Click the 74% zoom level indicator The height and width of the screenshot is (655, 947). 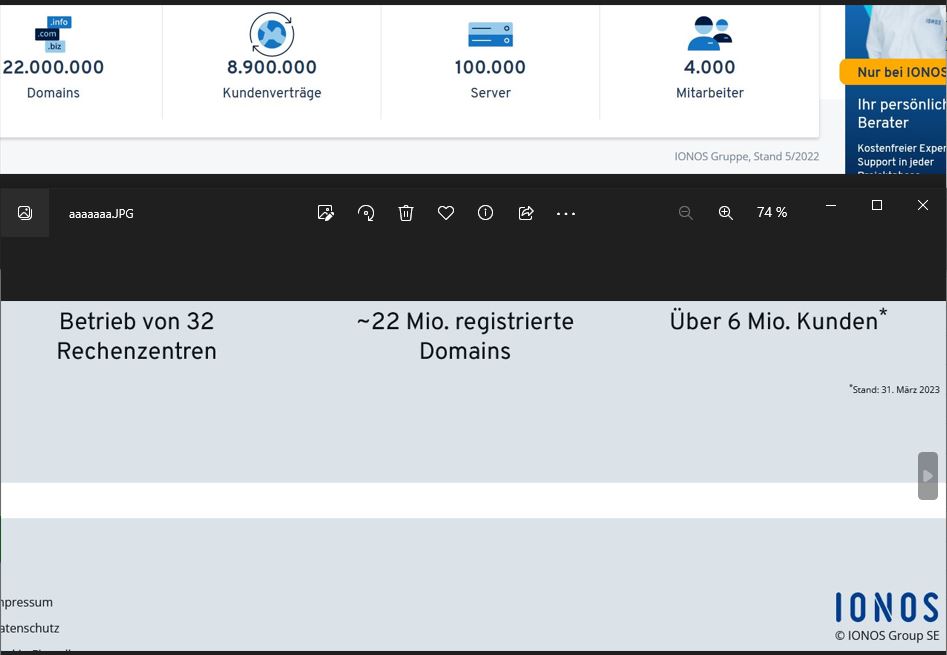point(771,213)
